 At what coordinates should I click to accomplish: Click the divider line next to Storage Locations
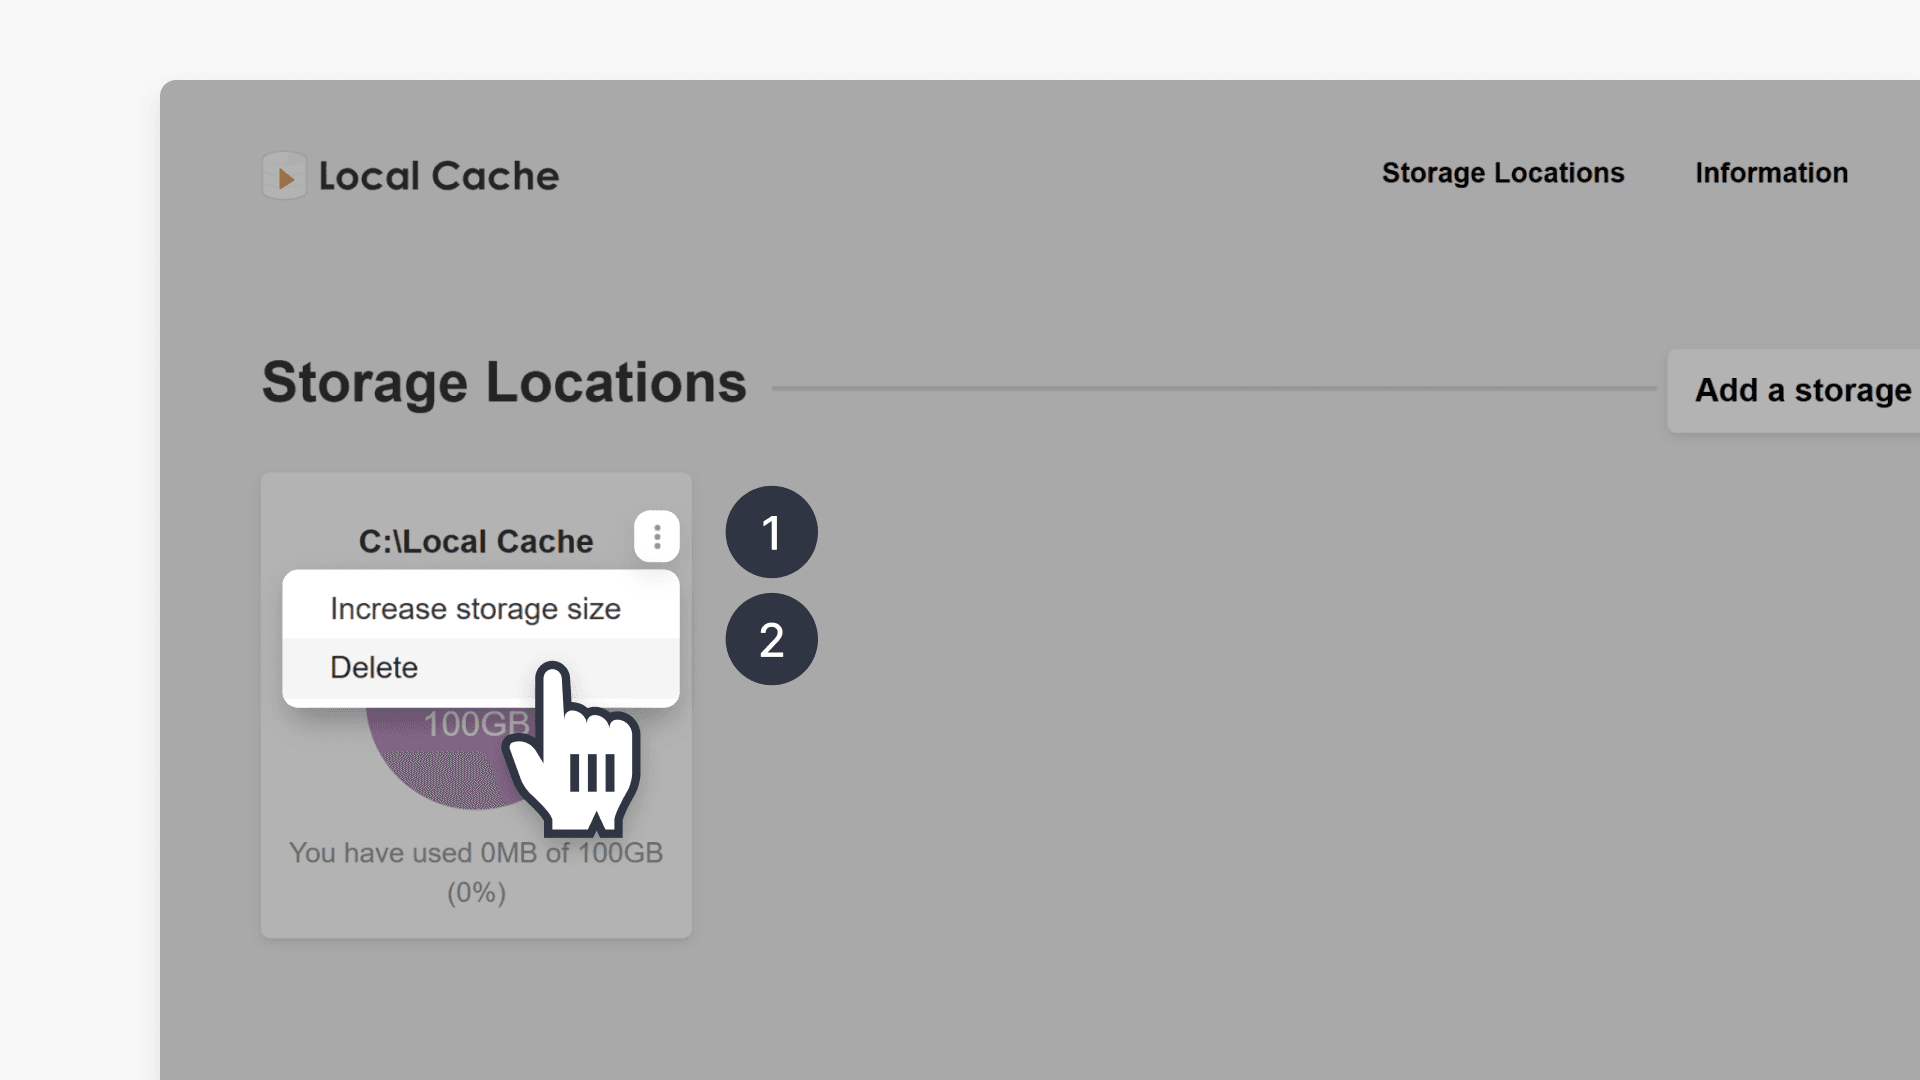1200,385
